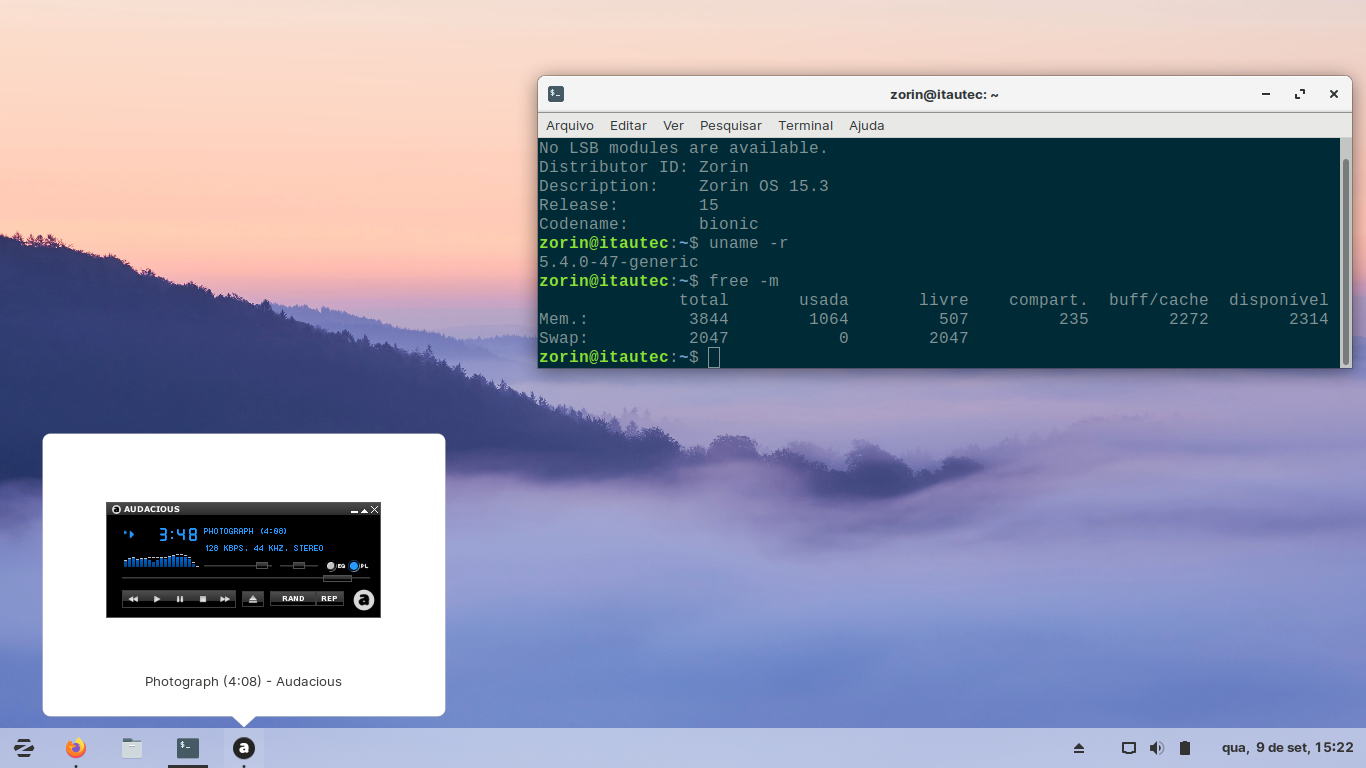Click the 'uname -r' command text
1366x768 pixels.
[x=749, y=244]
